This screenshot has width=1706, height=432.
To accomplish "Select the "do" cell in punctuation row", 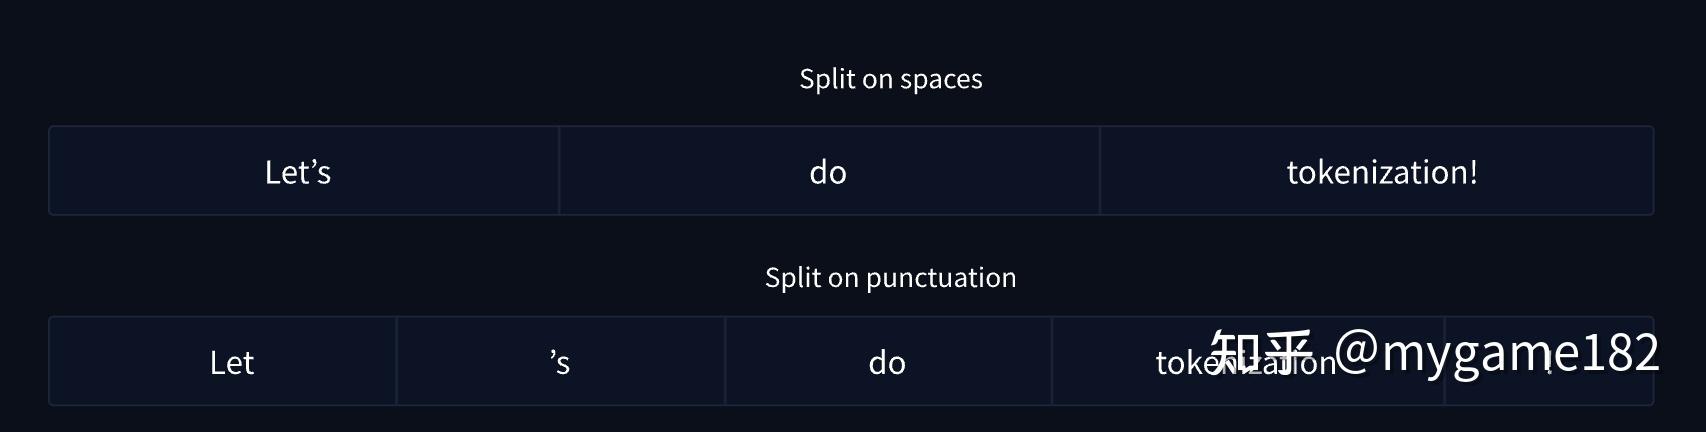I will tap(887, 362).
